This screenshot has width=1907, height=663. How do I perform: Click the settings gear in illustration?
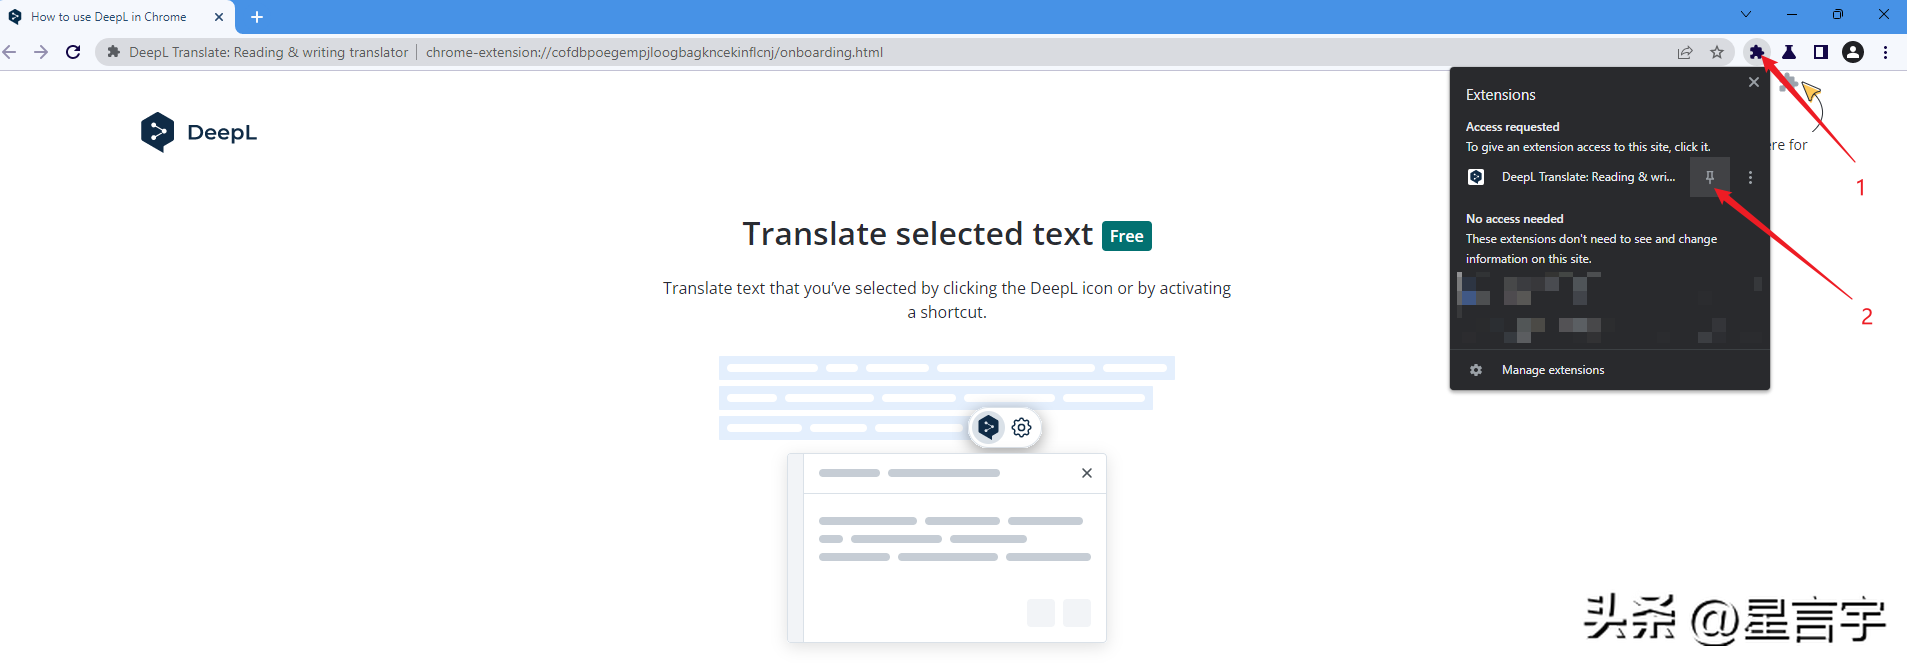(1021, 427)
